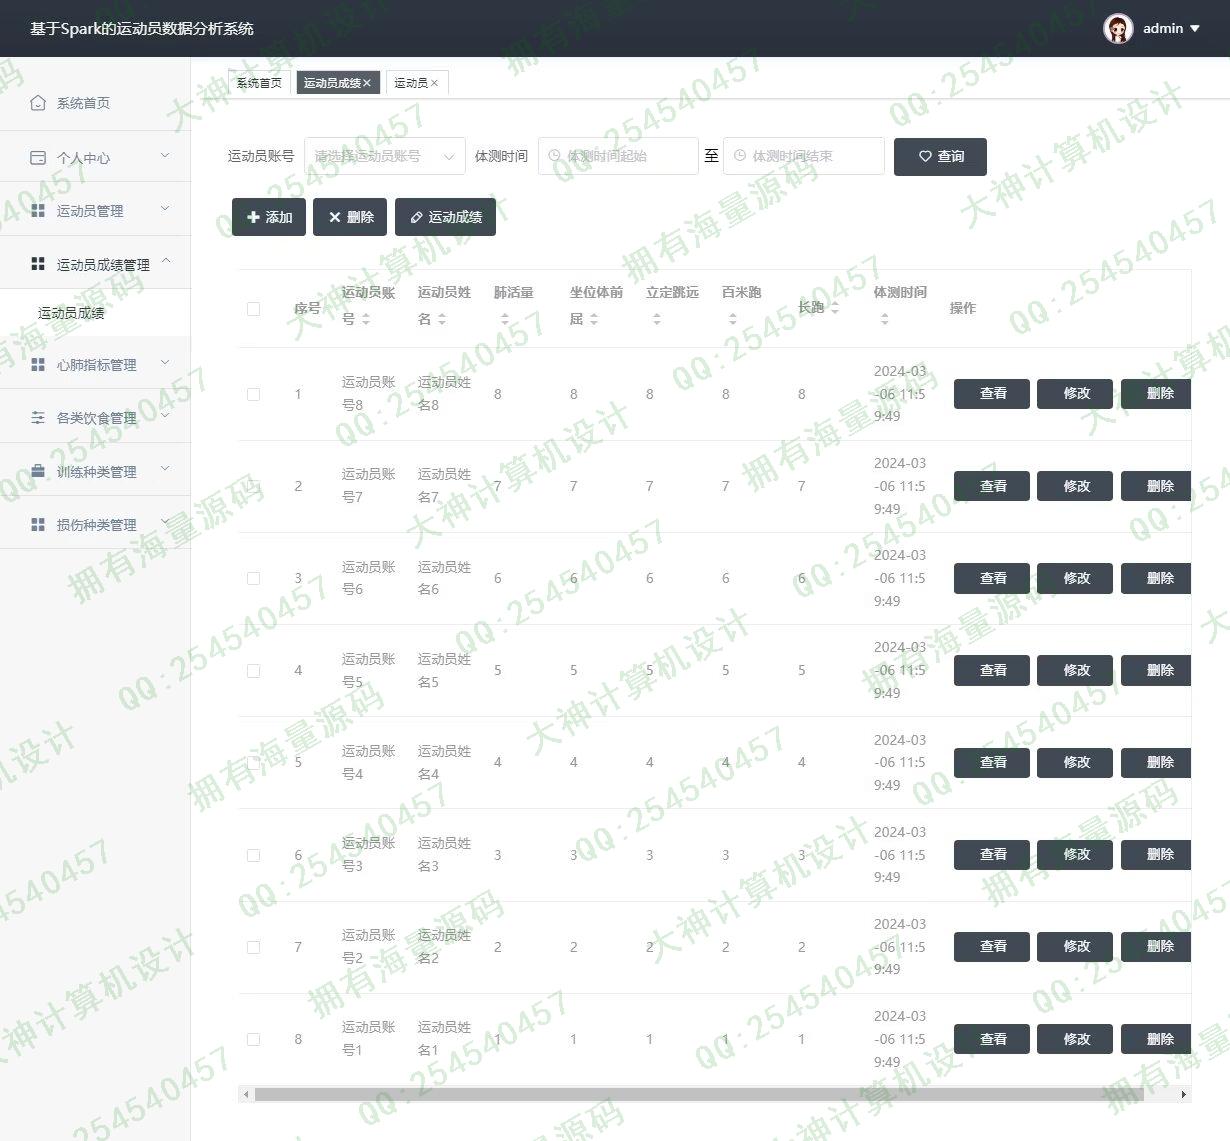Check the checkbox for row 2
This screenshot has height=1141, width=1230.
tap(253, 486)
